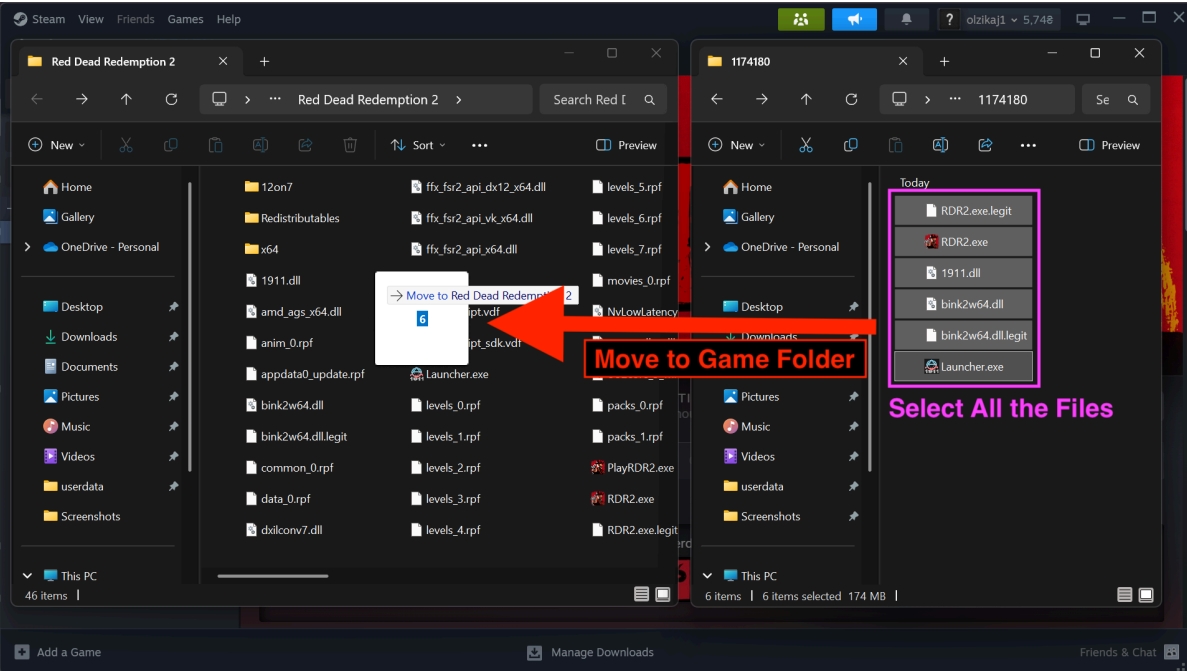Open Gallery in the 1174180 window sidebar

click(748, 217)
